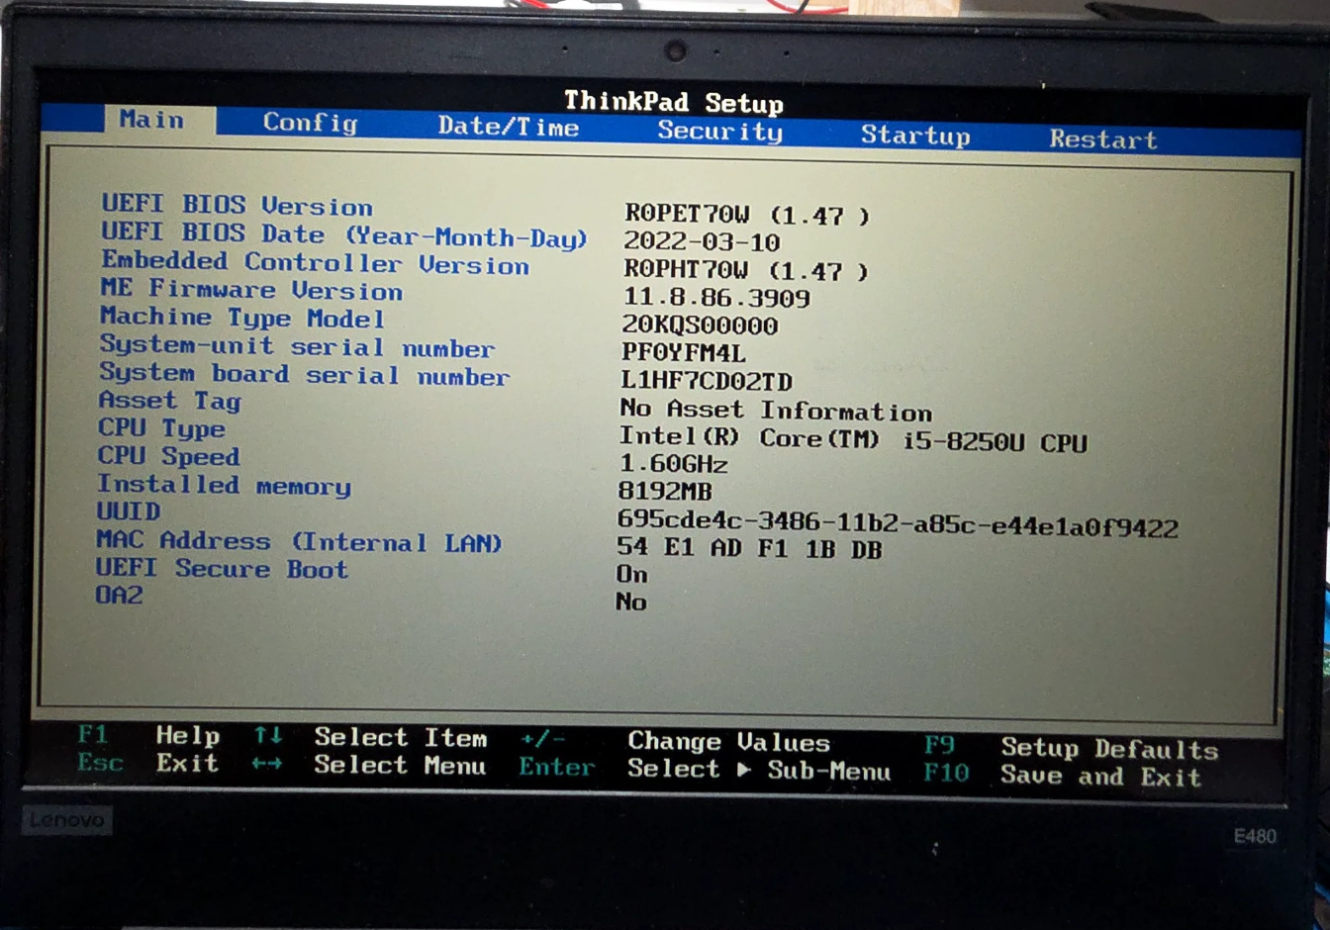
Task: Click the Help legend text
Action: [x=187, y=736]
